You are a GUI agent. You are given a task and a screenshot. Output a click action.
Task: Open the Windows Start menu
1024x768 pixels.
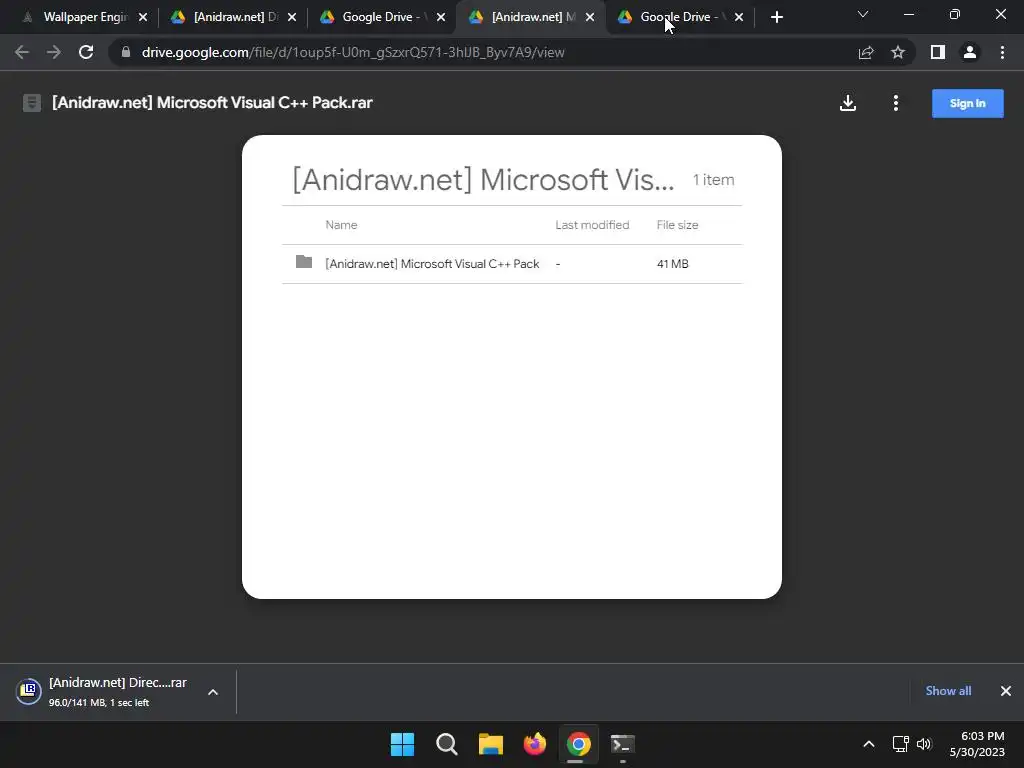pos(402,744)
